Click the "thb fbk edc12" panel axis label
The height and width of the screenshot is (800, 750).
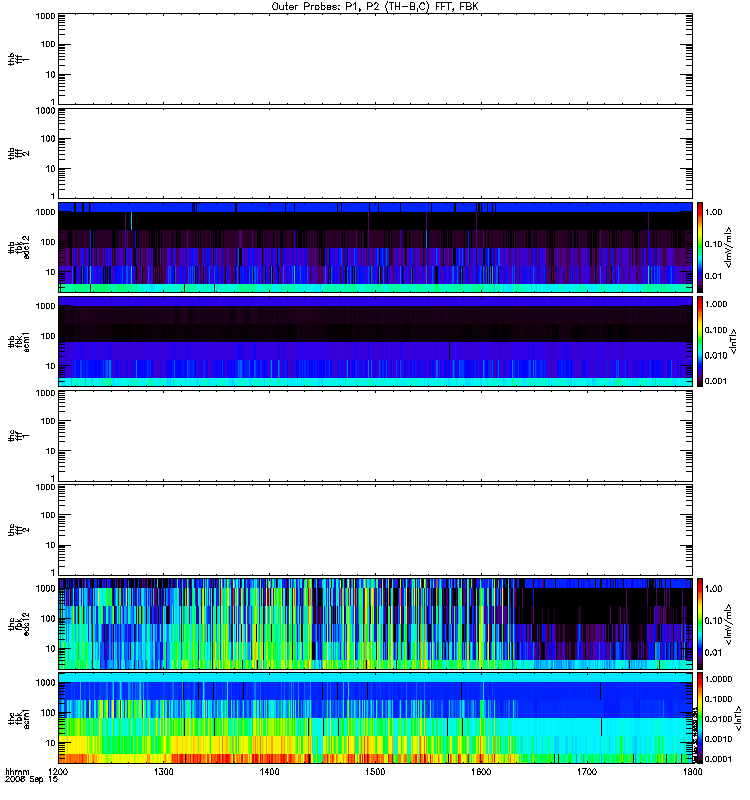coord(18,247)
